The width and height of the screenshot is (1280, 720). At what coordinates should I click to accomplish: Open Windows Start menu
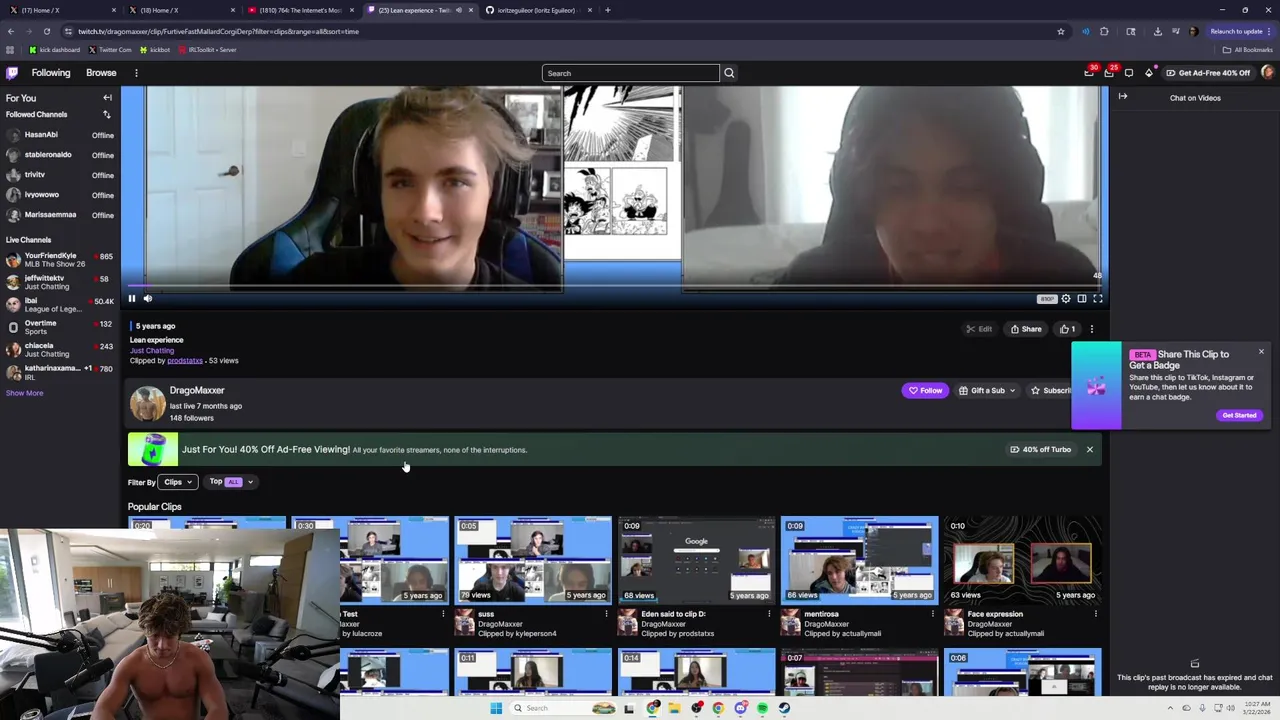[x=496, y=708]
